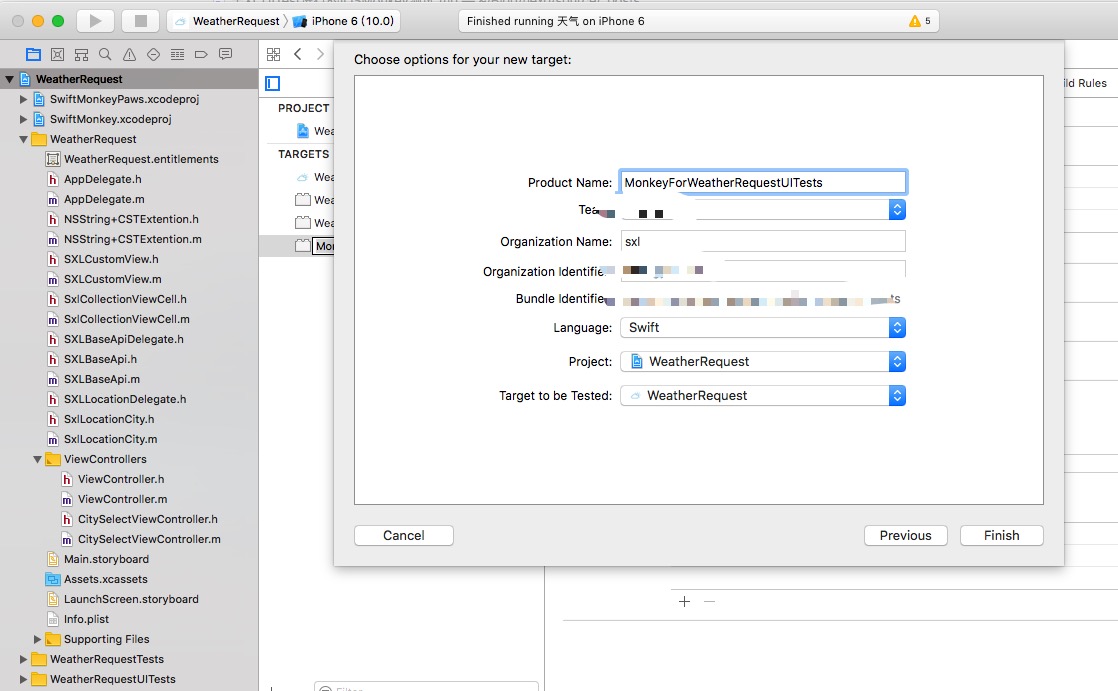Screen dimensions: 1118x691
Task: Go forward with the right chevron
Action: [320, 54]
